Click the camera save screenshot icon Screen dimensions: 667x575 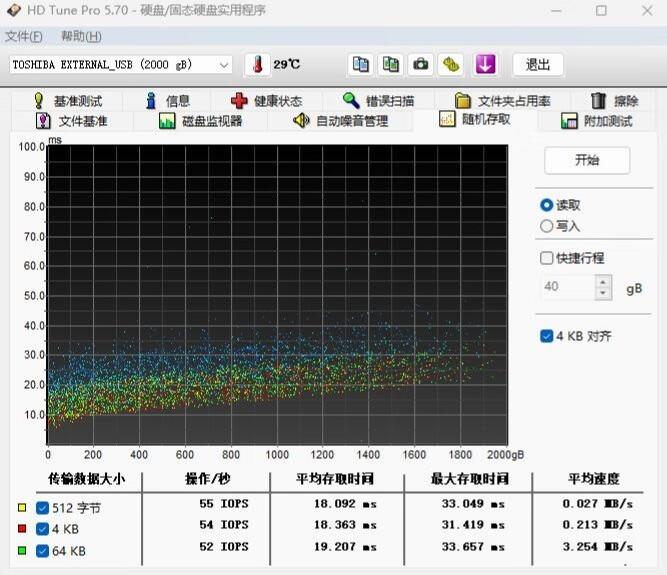[x=422, y=64]
